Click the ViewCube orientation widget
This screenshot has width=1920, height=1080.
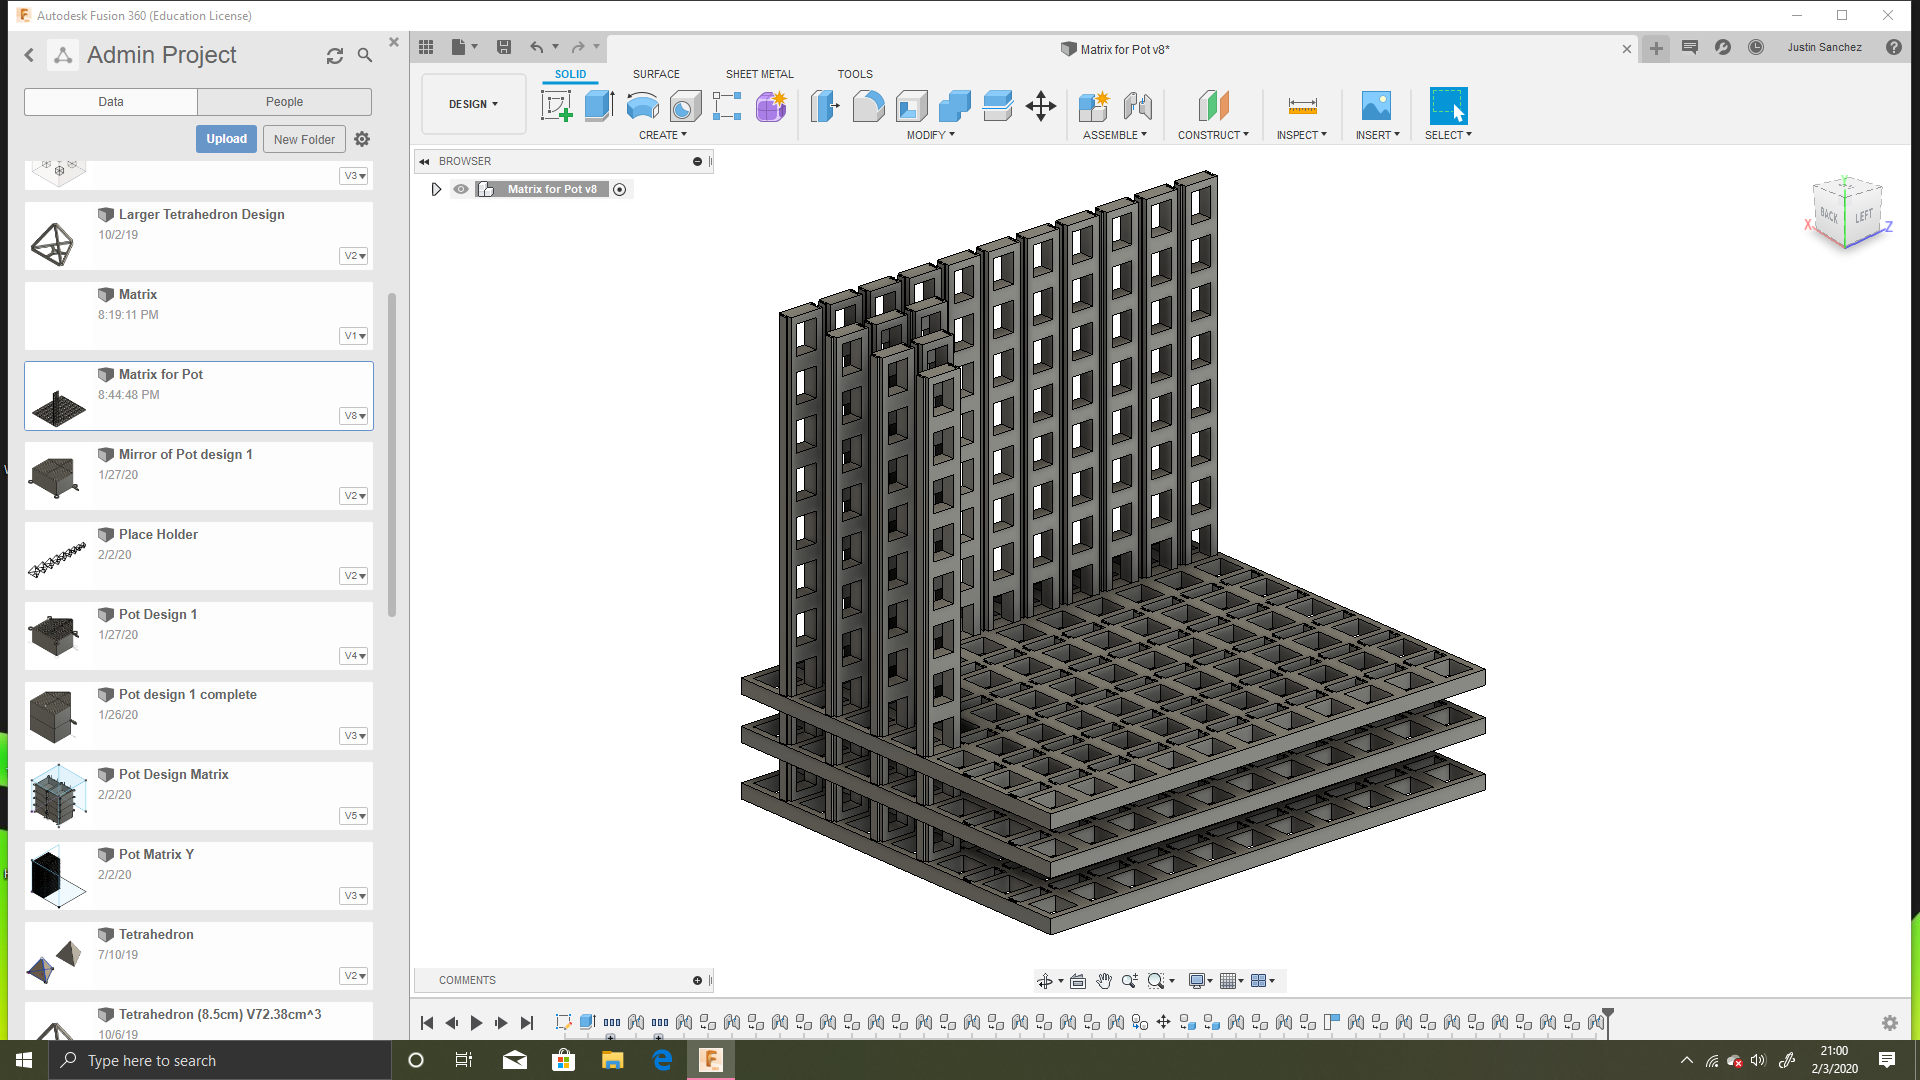1848,213
